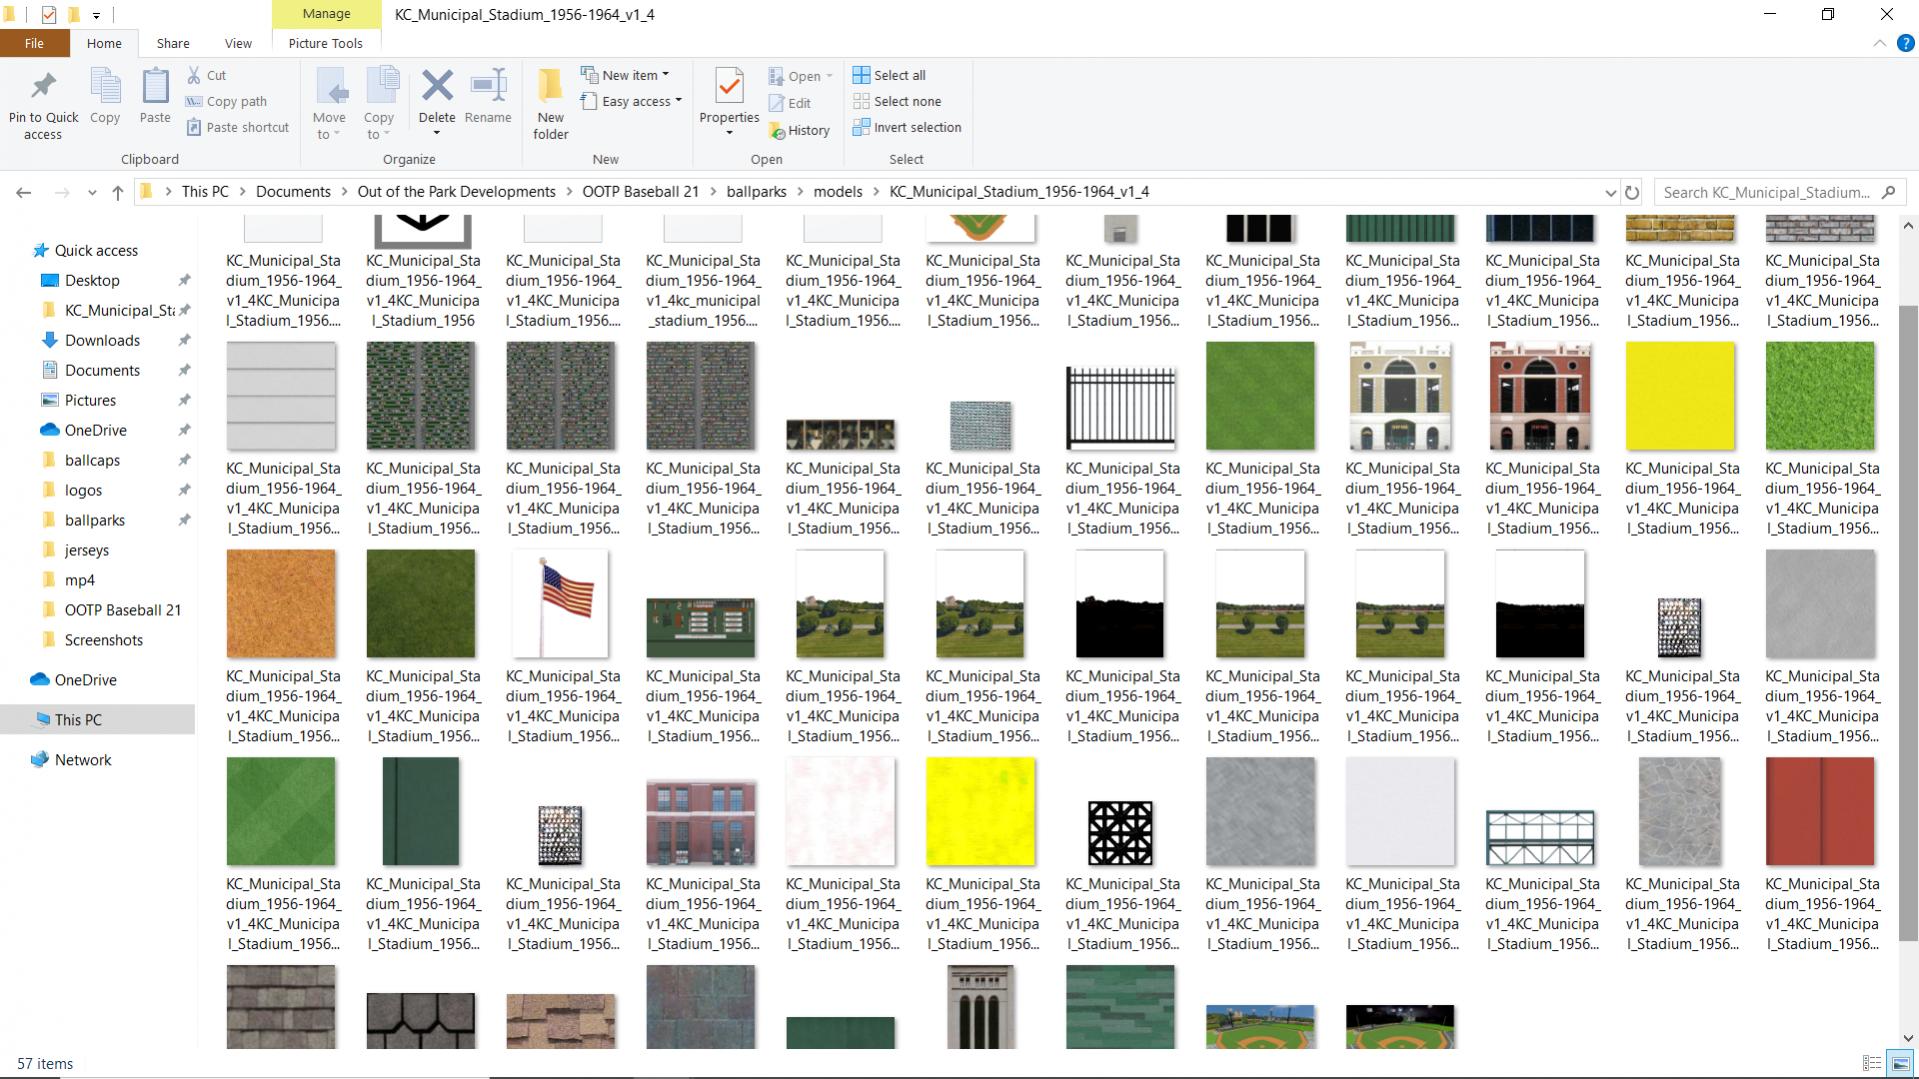Switch to large thumbnails view in status bar

click(x=1900, y=1064)
